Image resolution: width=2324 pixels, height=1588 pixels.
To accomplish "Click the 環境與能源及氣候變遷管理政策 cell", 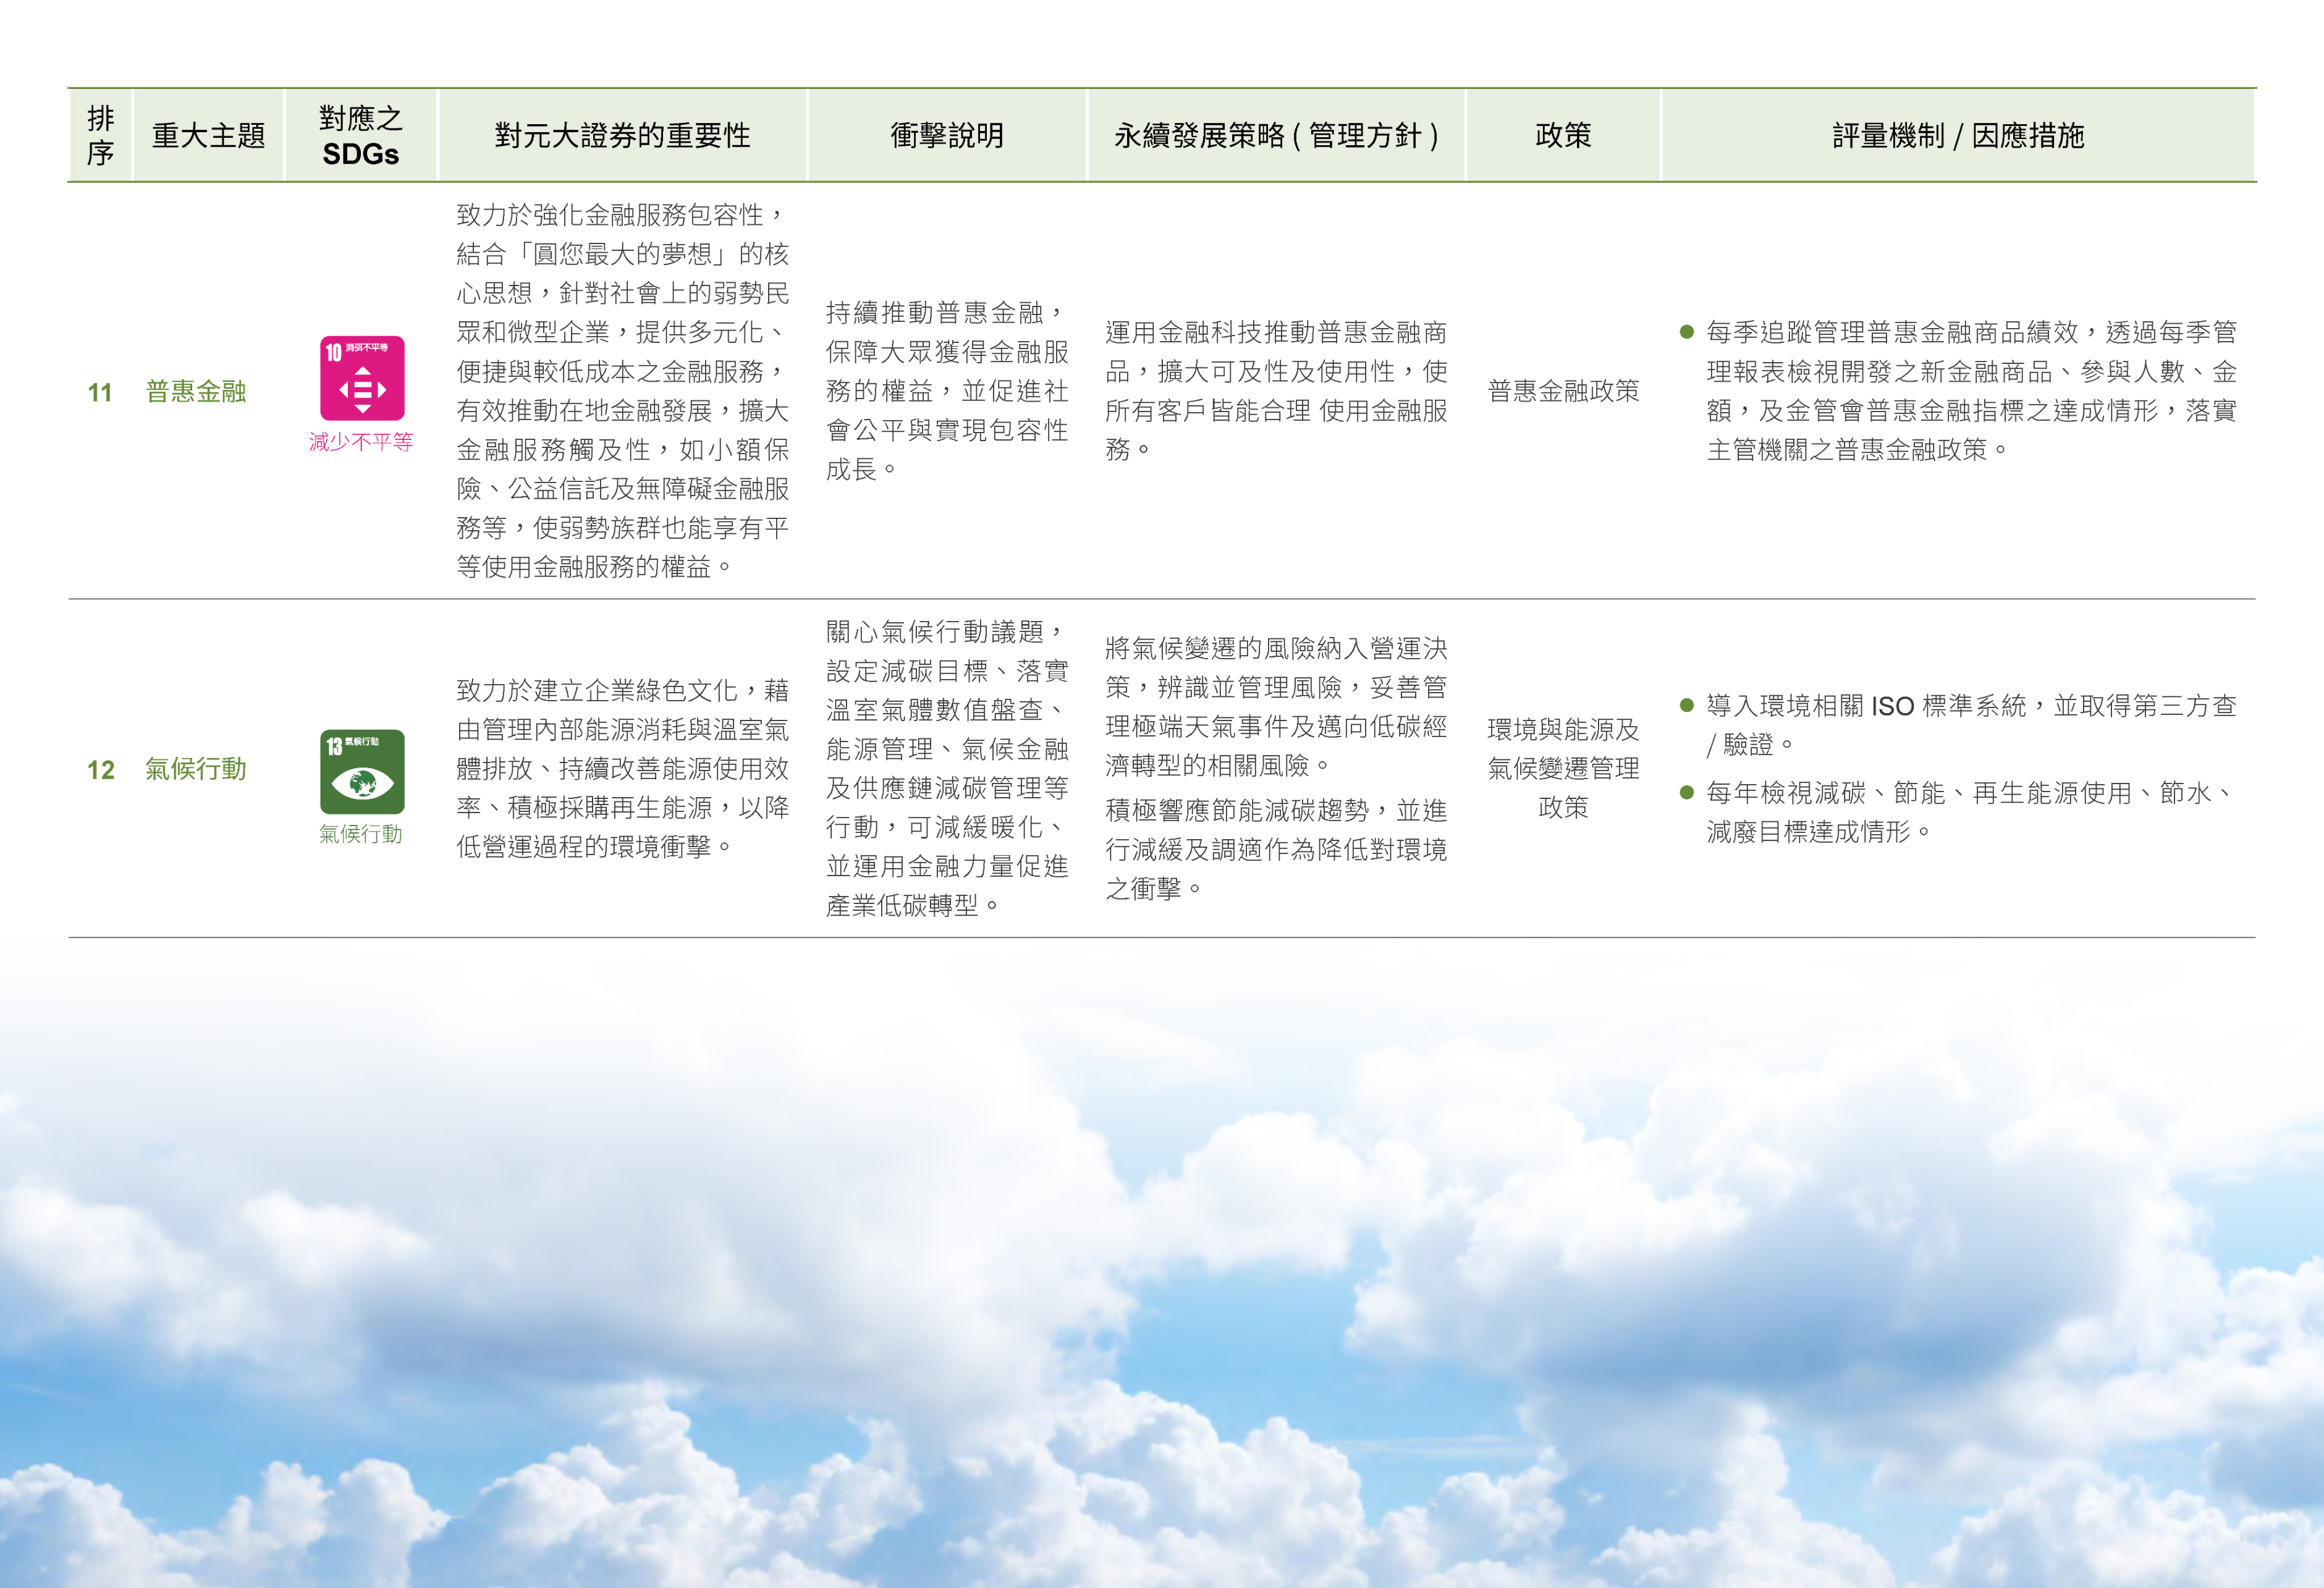I will (x=1563, y=768).
